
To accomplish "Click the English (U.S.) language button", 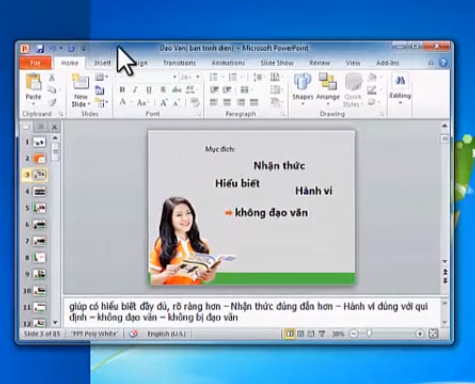I will 166,334.
